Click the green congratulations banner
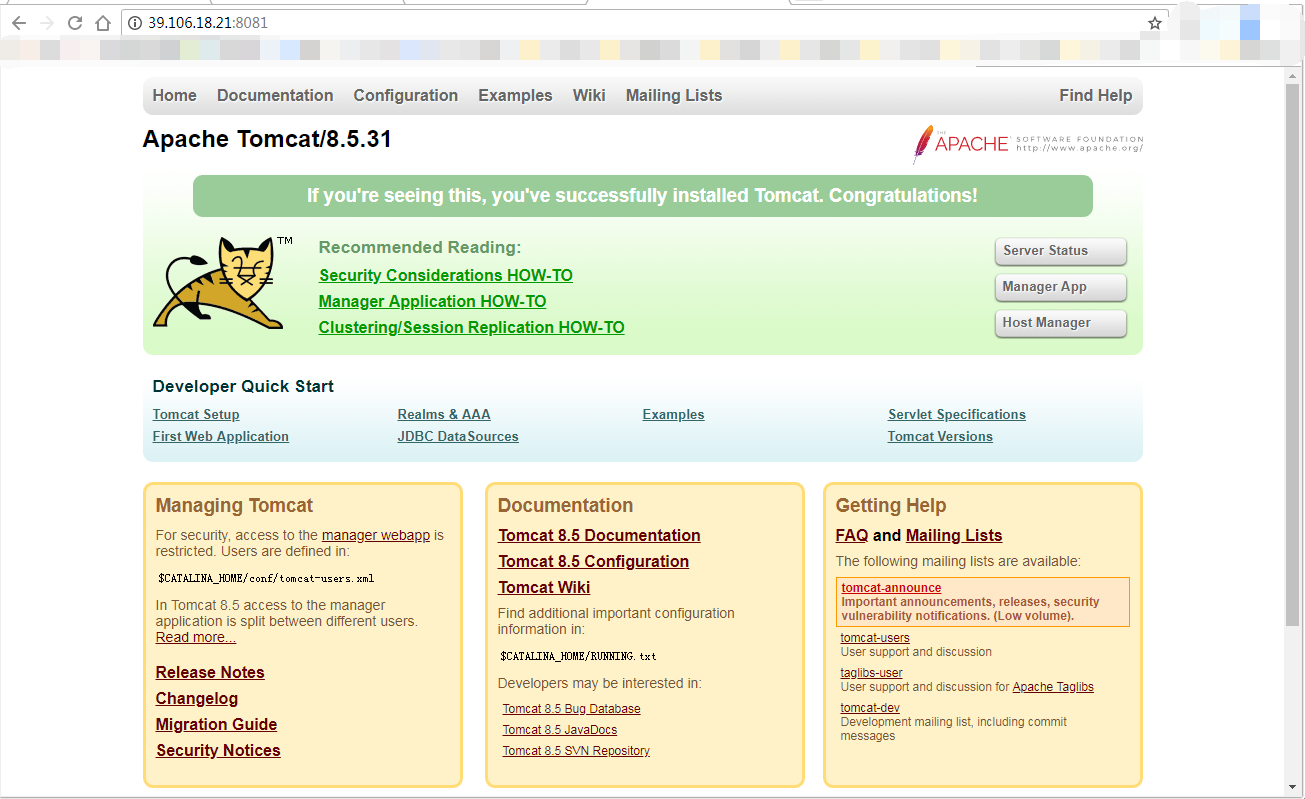1305x799 pixels. point(642,196)
